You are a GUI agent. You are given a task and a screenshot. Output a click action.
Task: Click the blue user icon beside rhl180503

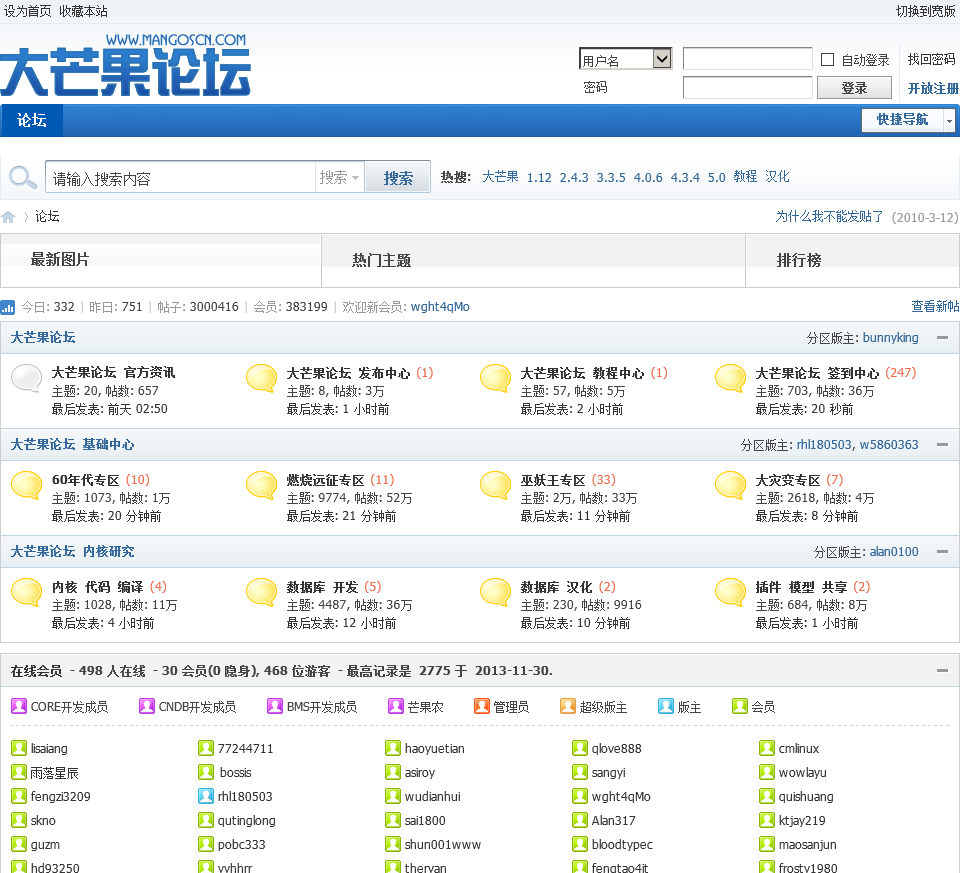206,796
